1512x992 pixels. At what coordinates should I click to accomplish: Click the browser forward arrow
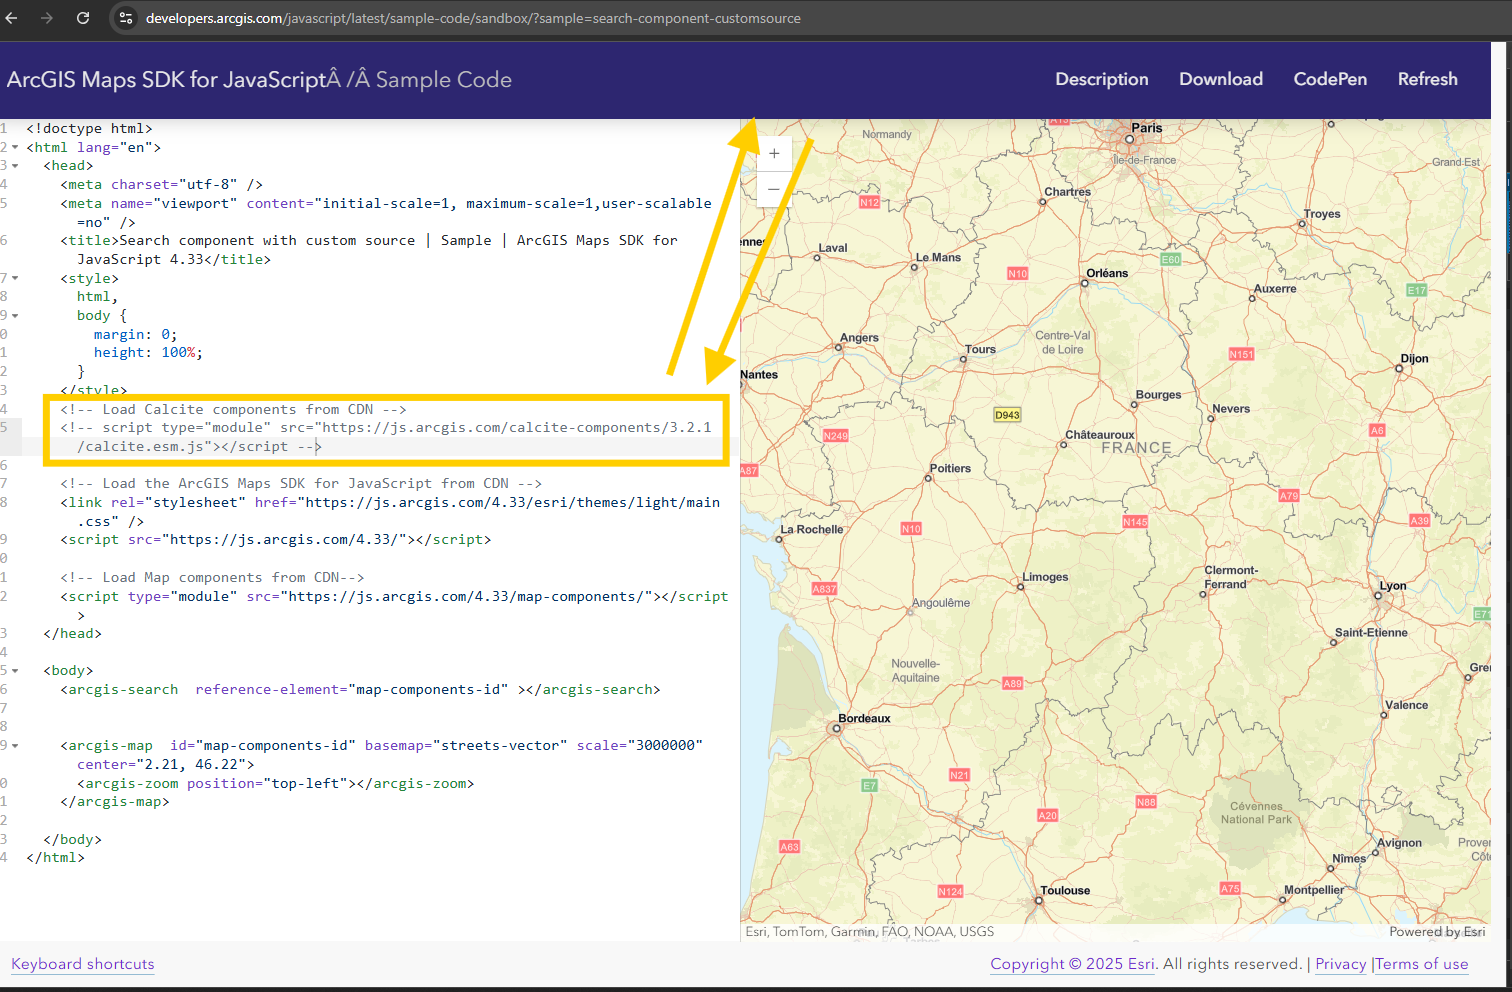(47, 18)
